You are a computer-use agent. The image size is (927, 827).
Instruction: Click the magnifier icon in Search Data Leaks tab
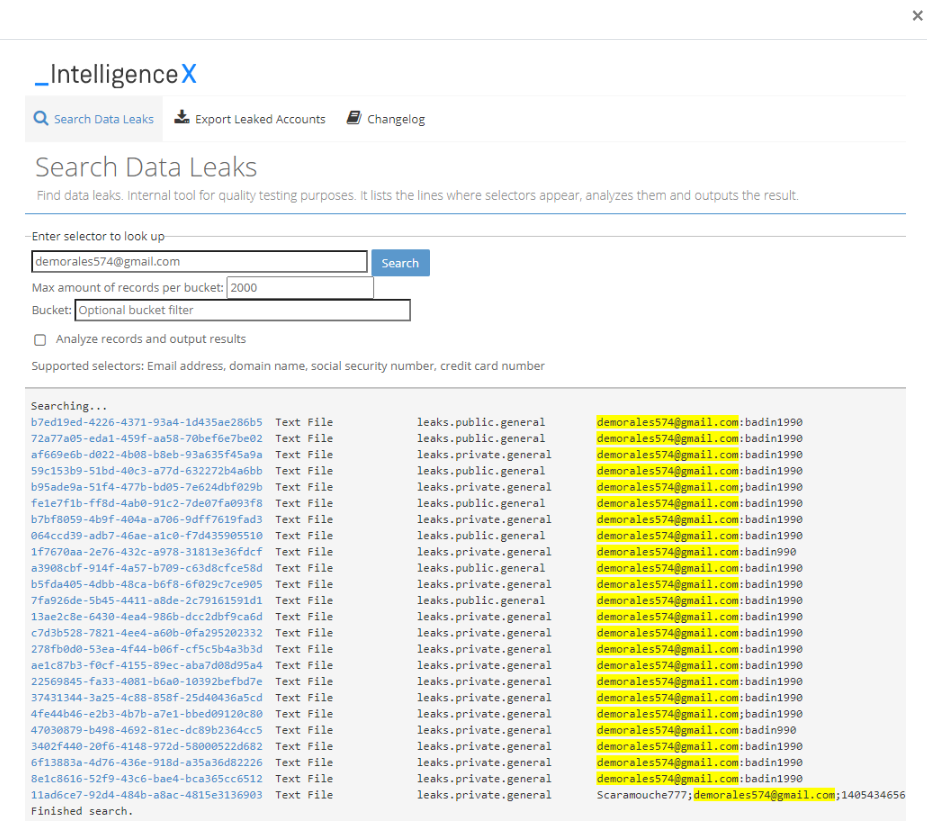[41, 118]
